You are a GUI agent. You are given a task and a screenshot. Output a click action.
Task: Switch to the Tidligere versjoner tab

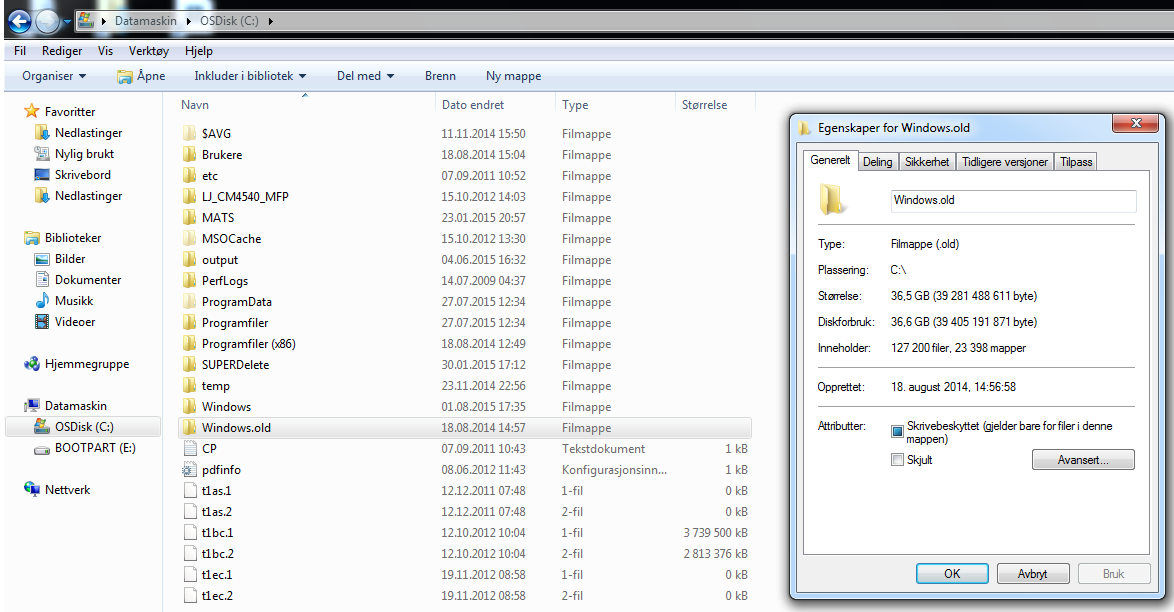1005,162
